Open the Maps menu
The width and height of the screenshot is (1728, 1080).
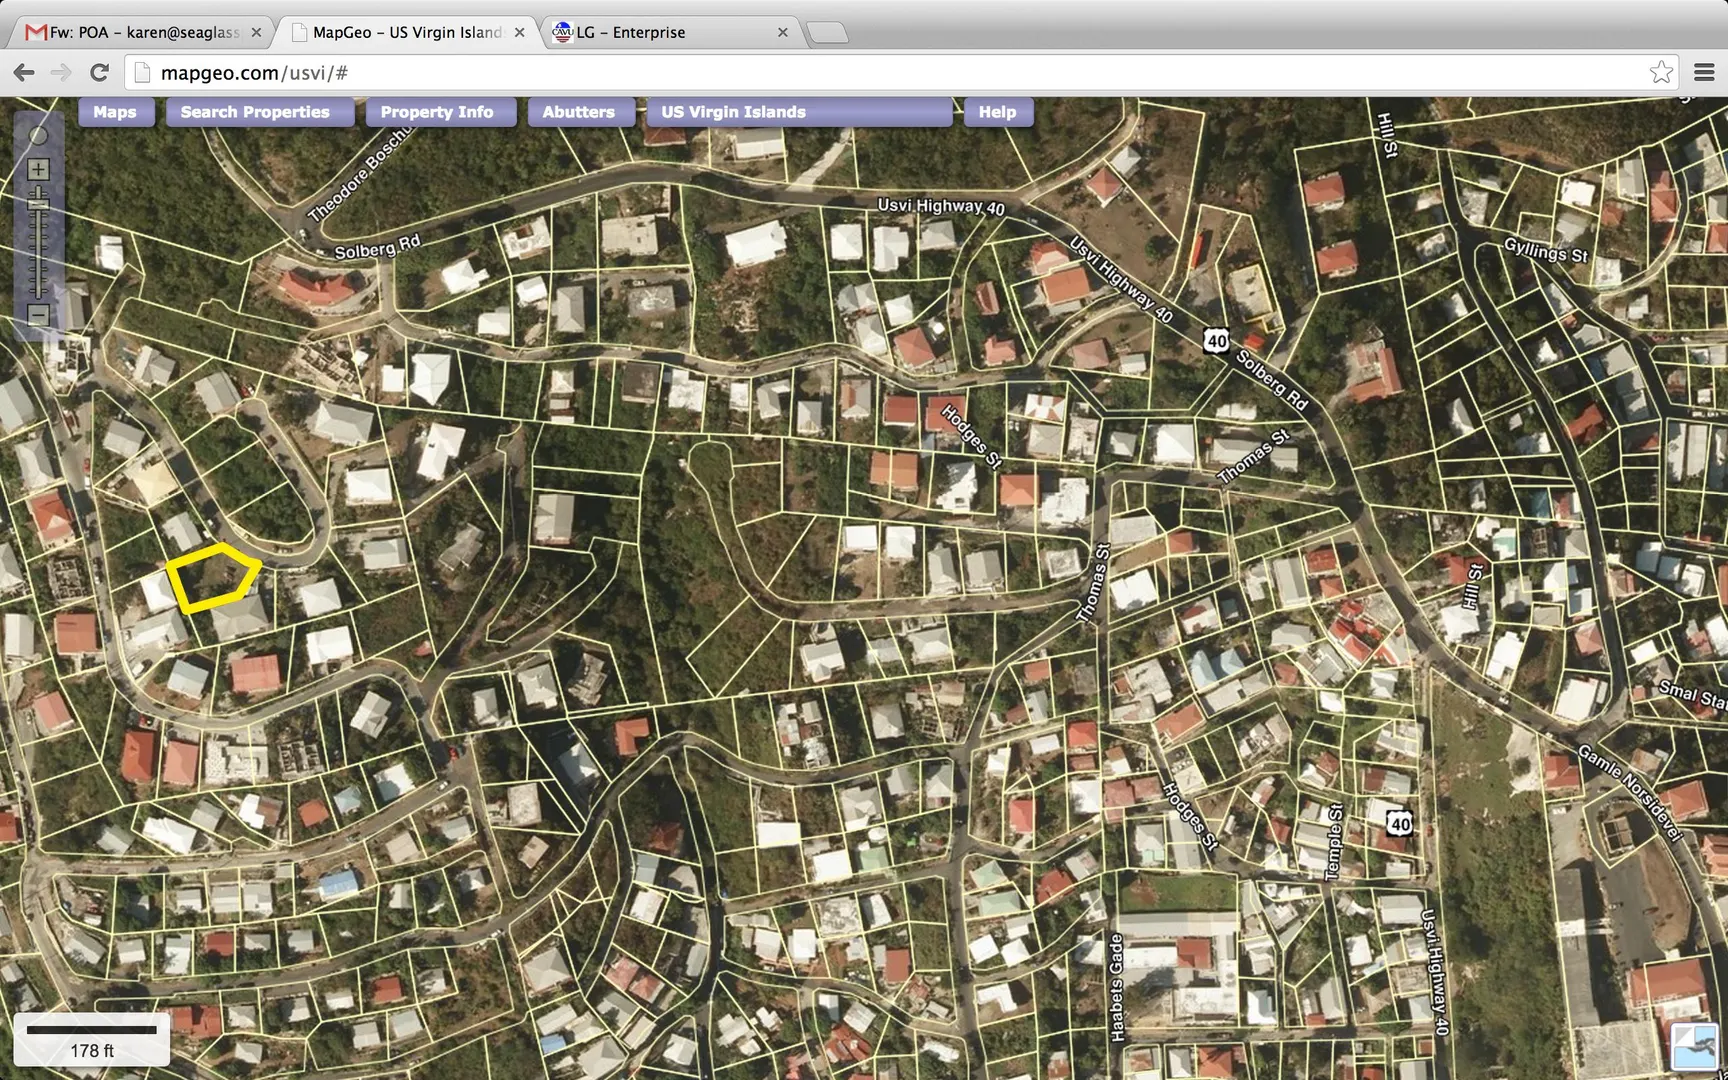[x=115, y=112]
